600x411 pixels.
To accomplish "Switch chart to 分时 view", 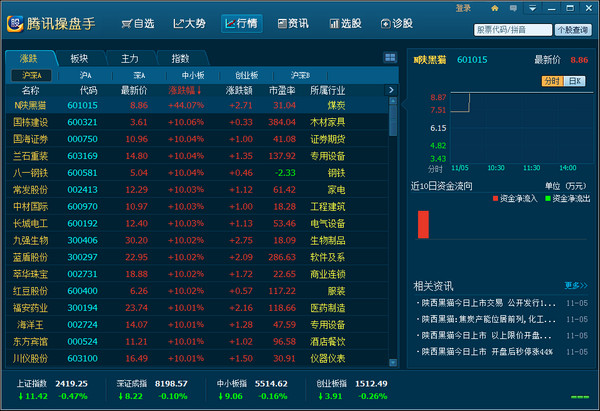I will tap(552, 81).
